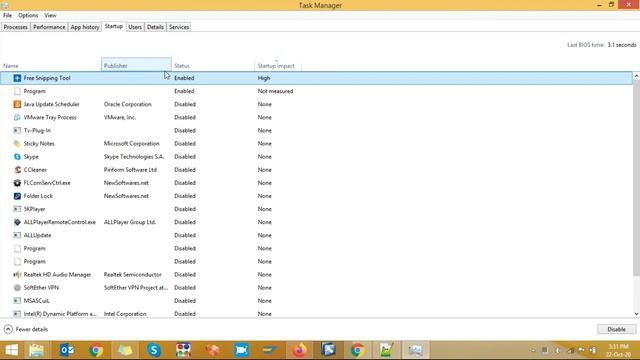The image size is (640, 360).
Task: Click the scrollbar down arrow
Action: [x=636, y=313]
